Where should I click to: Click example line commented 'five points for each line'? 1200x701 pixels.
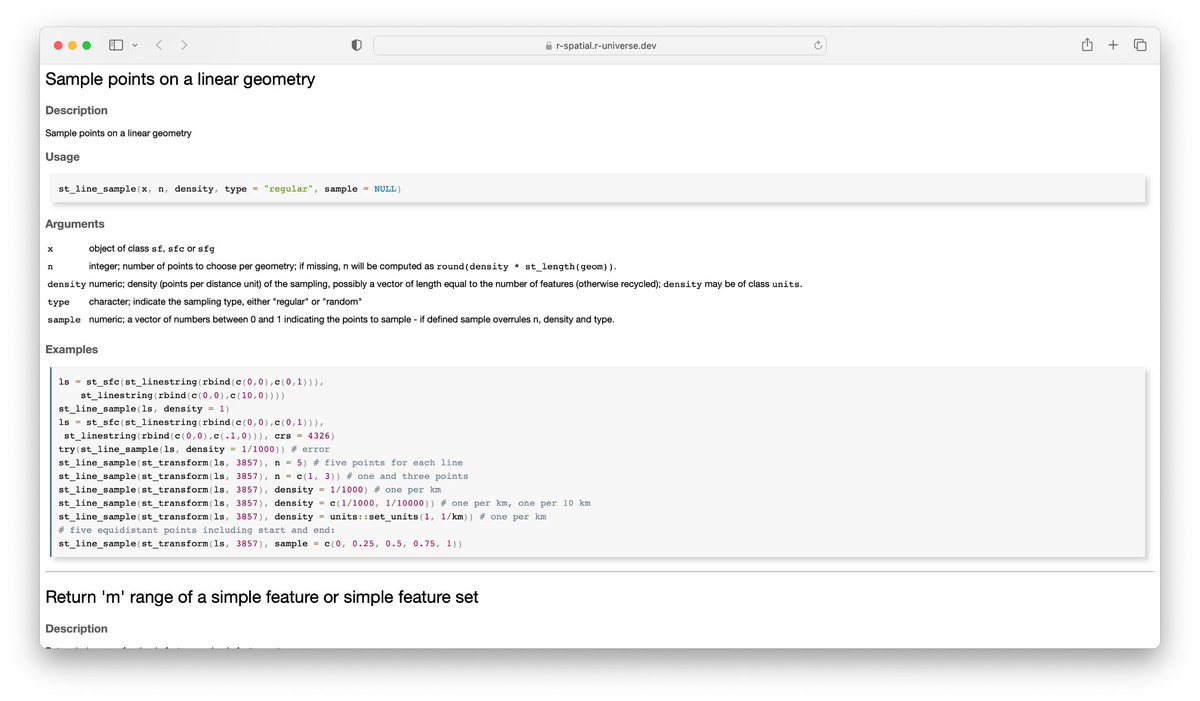tap(260, 463)
